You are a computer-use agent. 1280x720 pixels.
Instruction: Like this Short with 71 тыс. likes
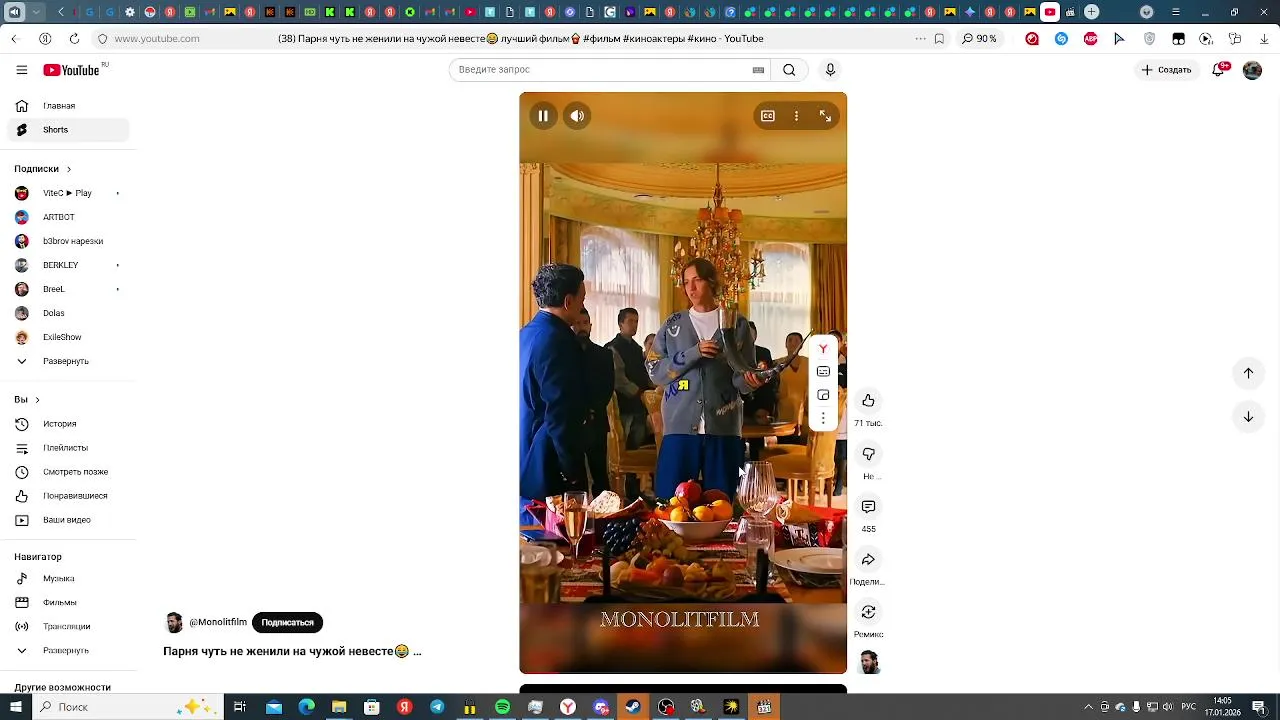(868, 401)
